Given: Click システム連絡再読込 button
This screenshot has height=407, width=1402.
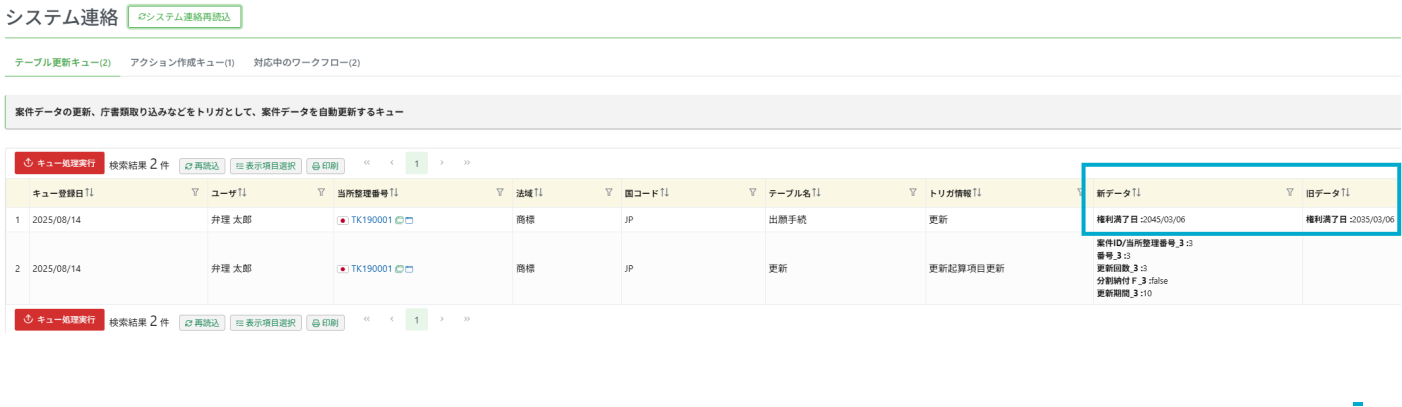Looking at the screenshot, I should (184, 17).
